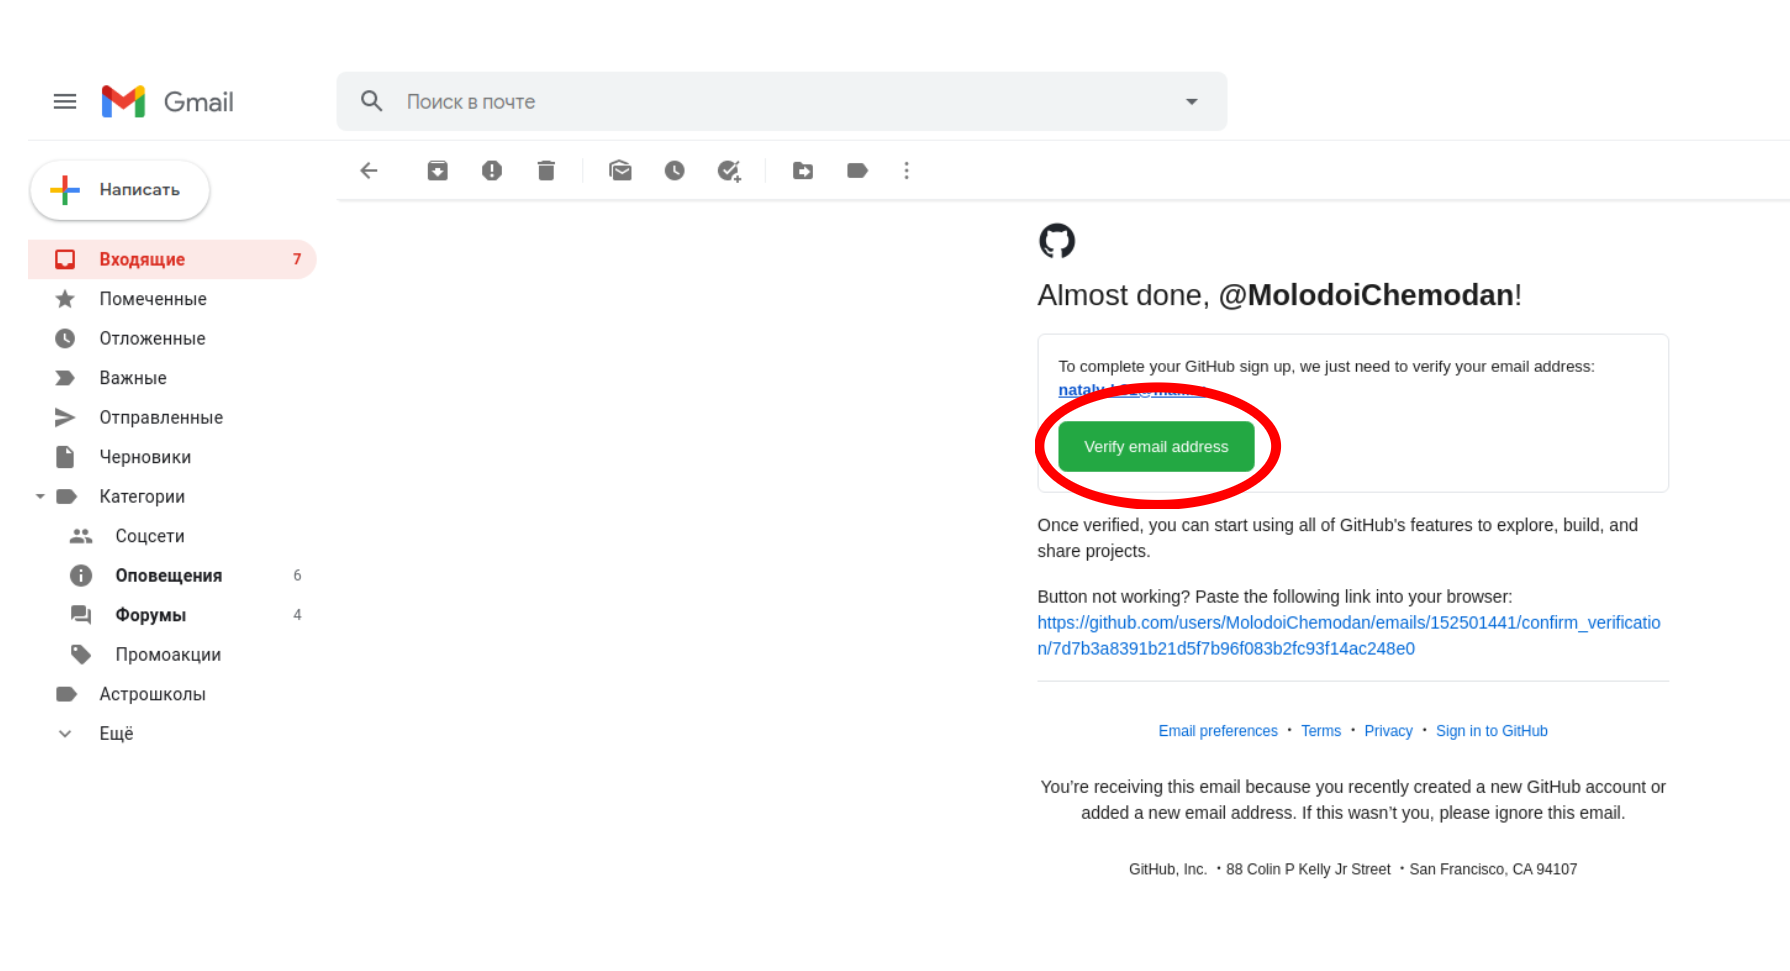Click 'Almost done, @MolodoiChemodan!' heading
The image size is (1790, 971).
(x=1279, y=295)
